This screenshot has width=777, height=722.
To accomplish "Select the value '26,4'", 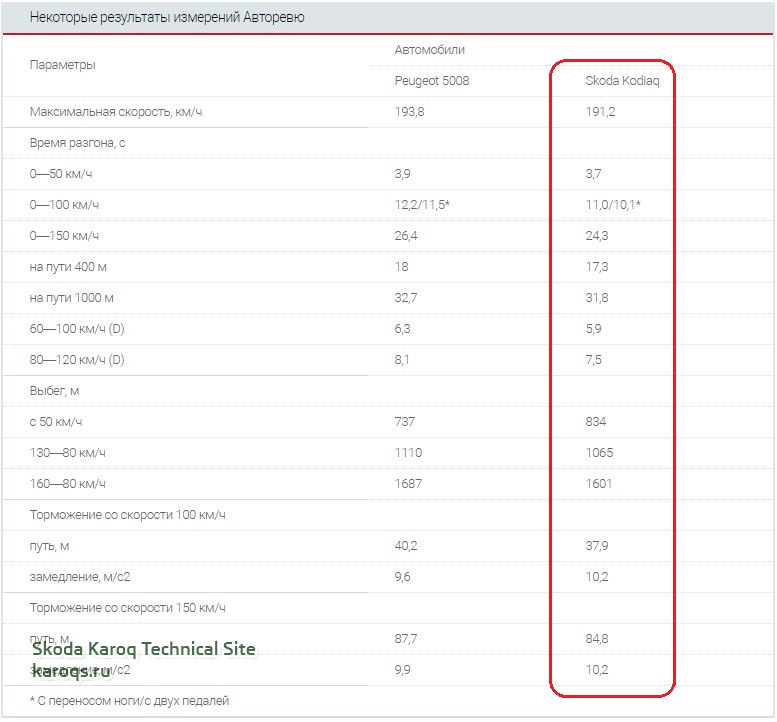I will tap(406, 236).
